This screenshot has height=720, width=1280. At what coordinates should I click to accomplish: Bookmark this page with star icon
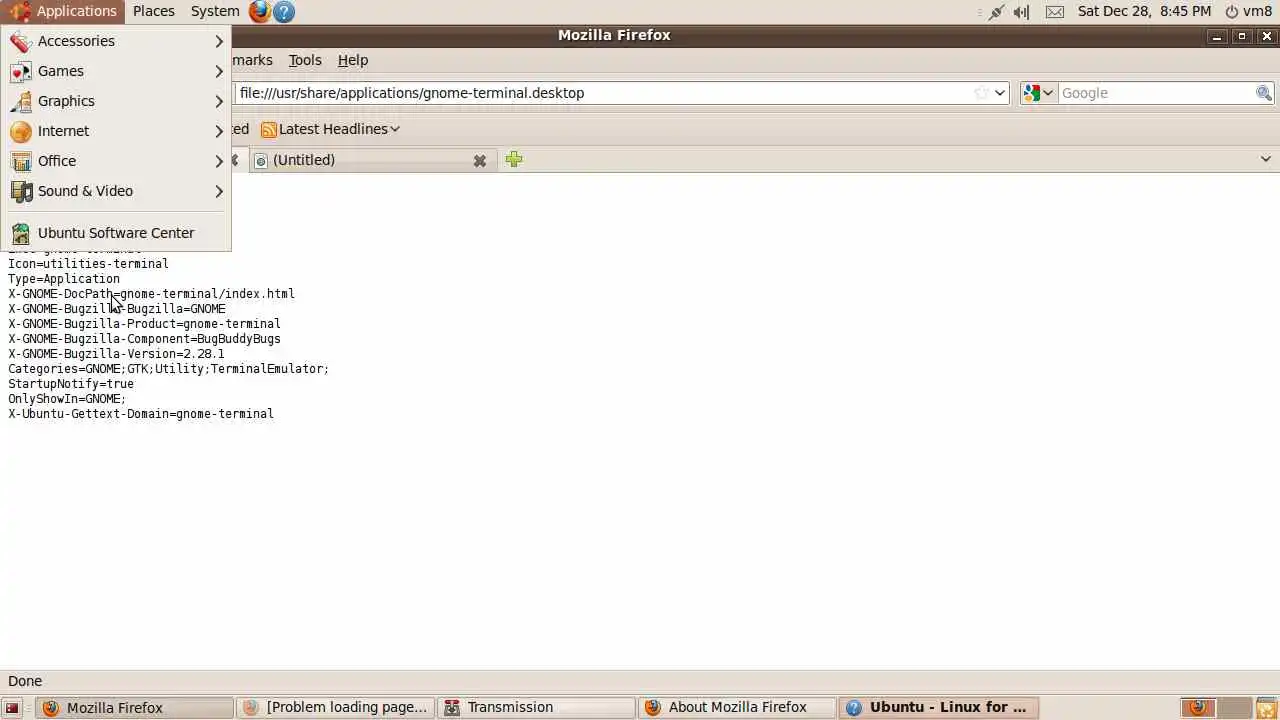982,93
